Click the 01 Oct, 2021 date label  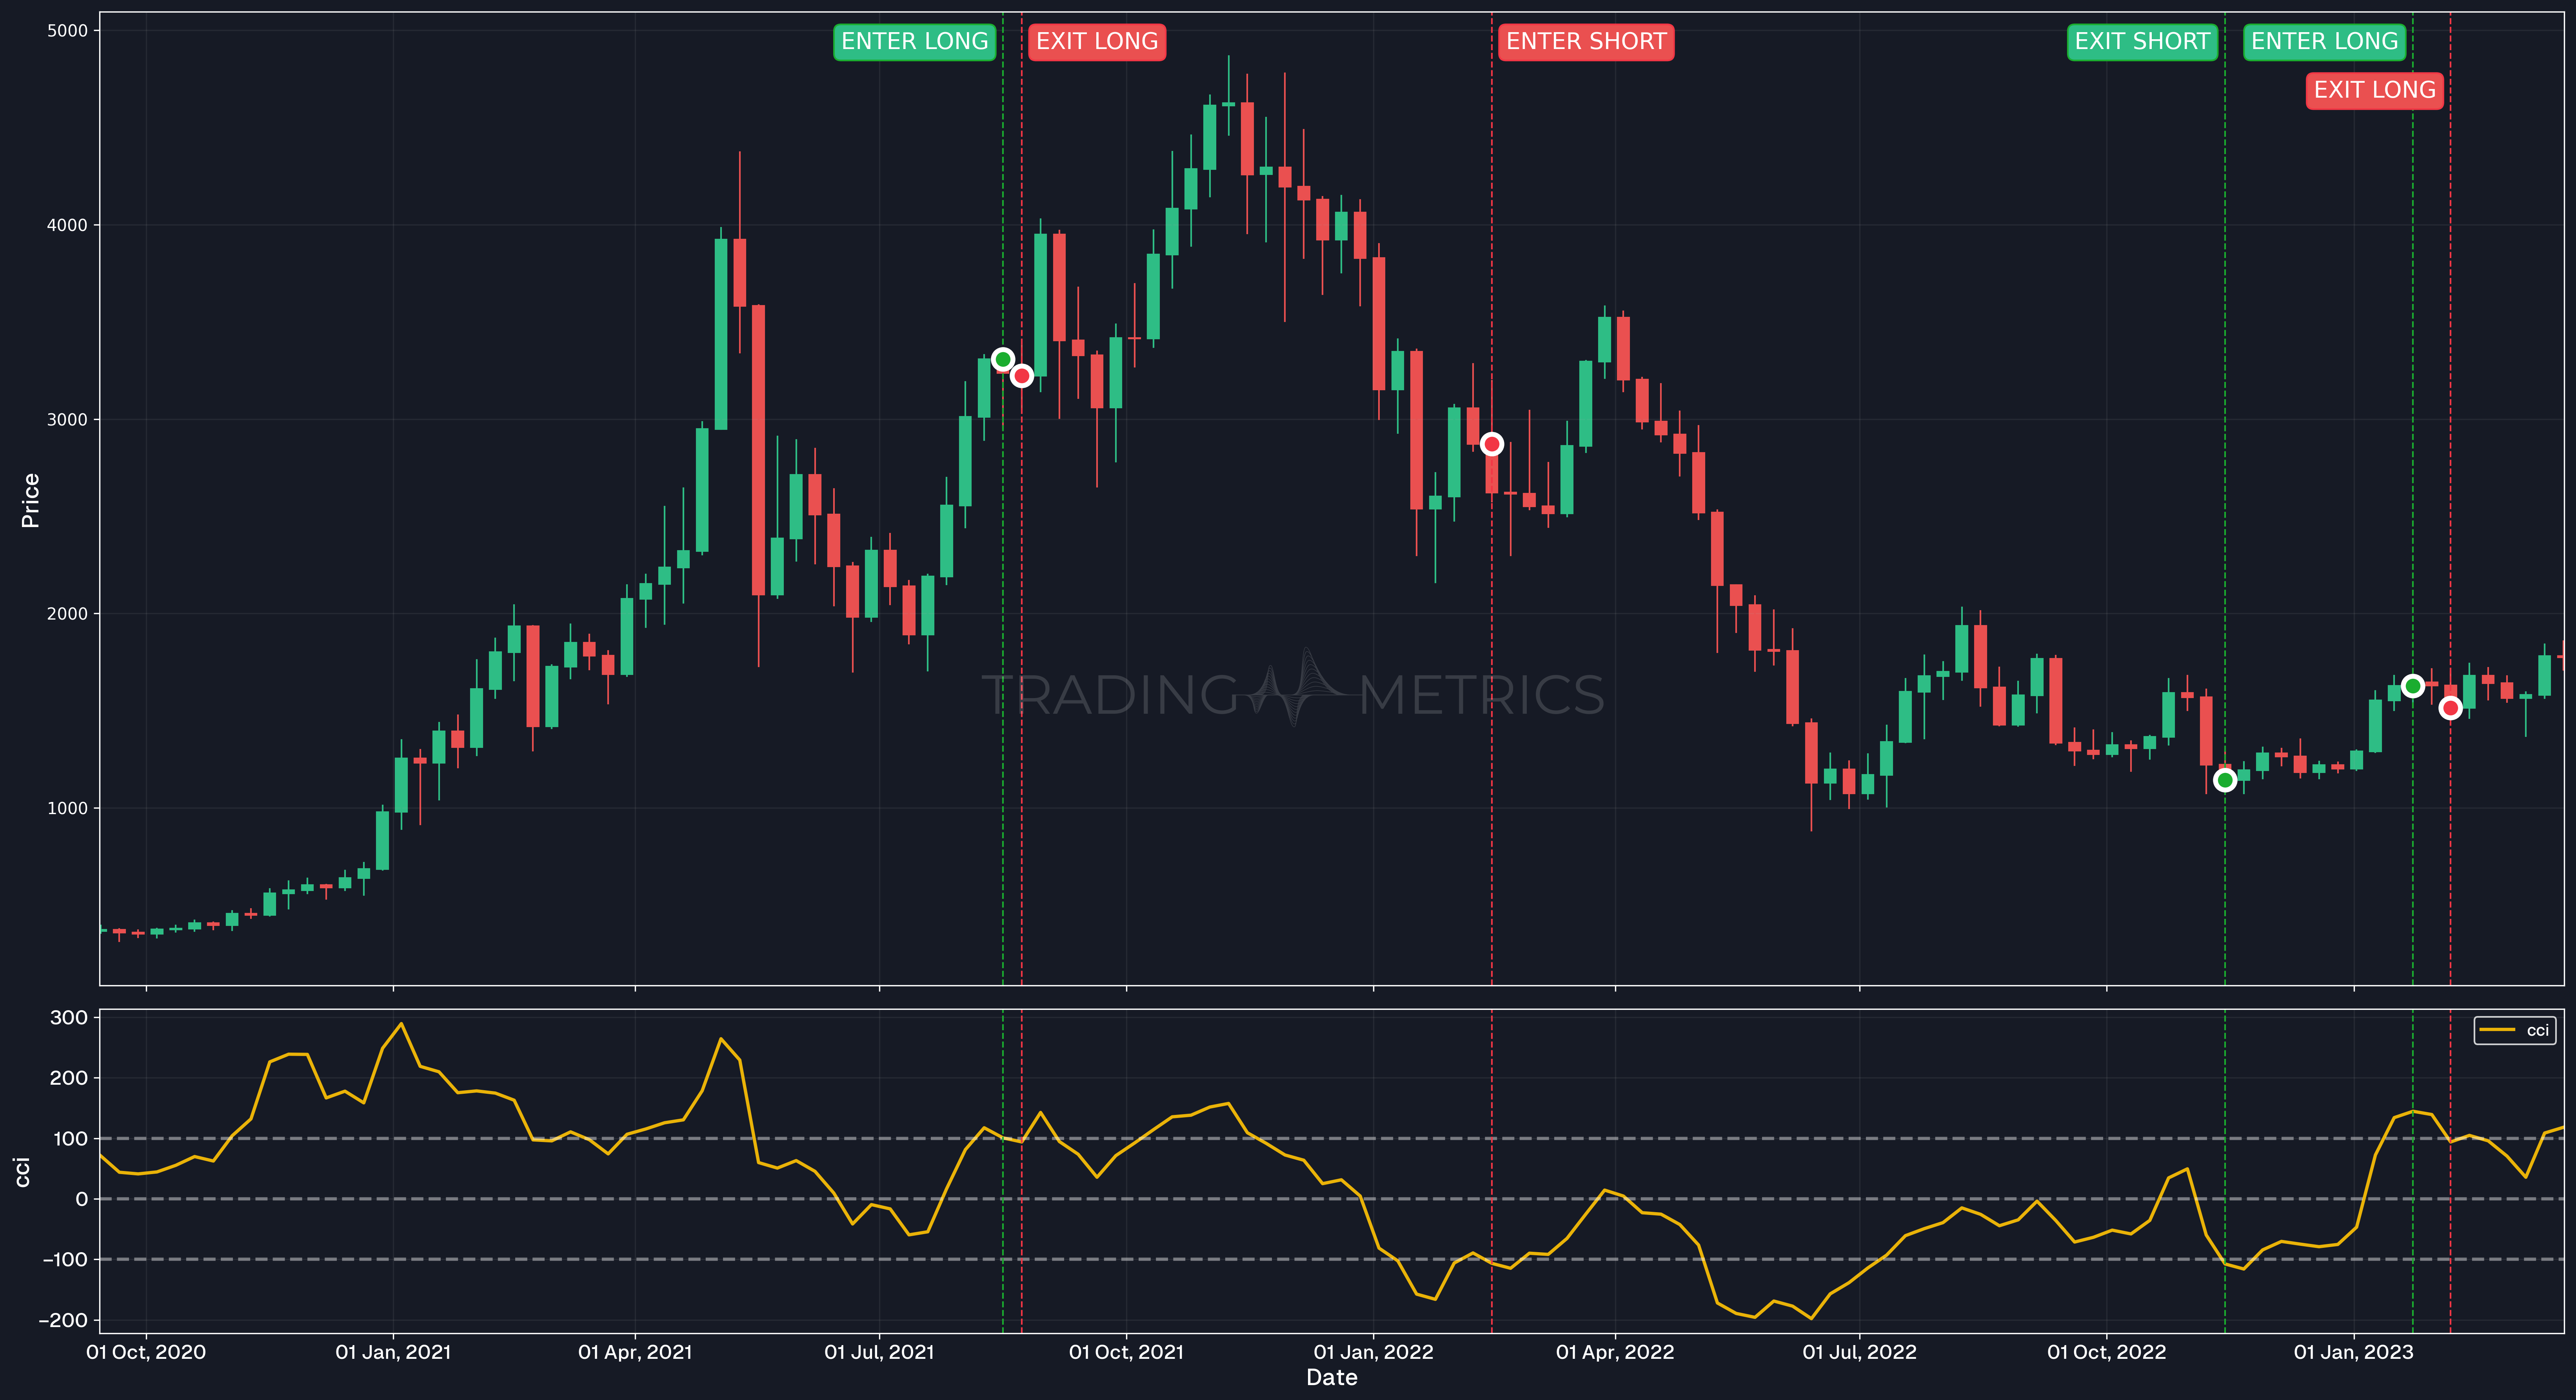tap(1126, 1352)
